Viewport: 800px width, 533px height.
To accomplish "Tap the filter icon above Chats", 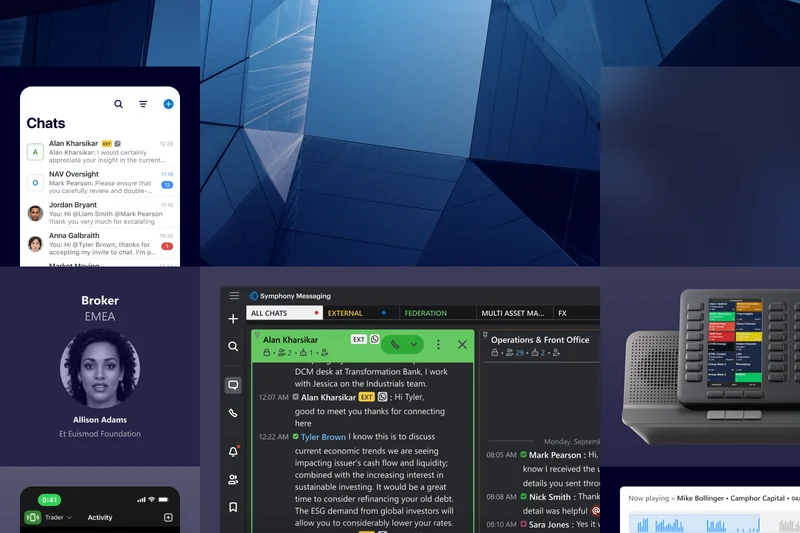I will tap(143, 104).
